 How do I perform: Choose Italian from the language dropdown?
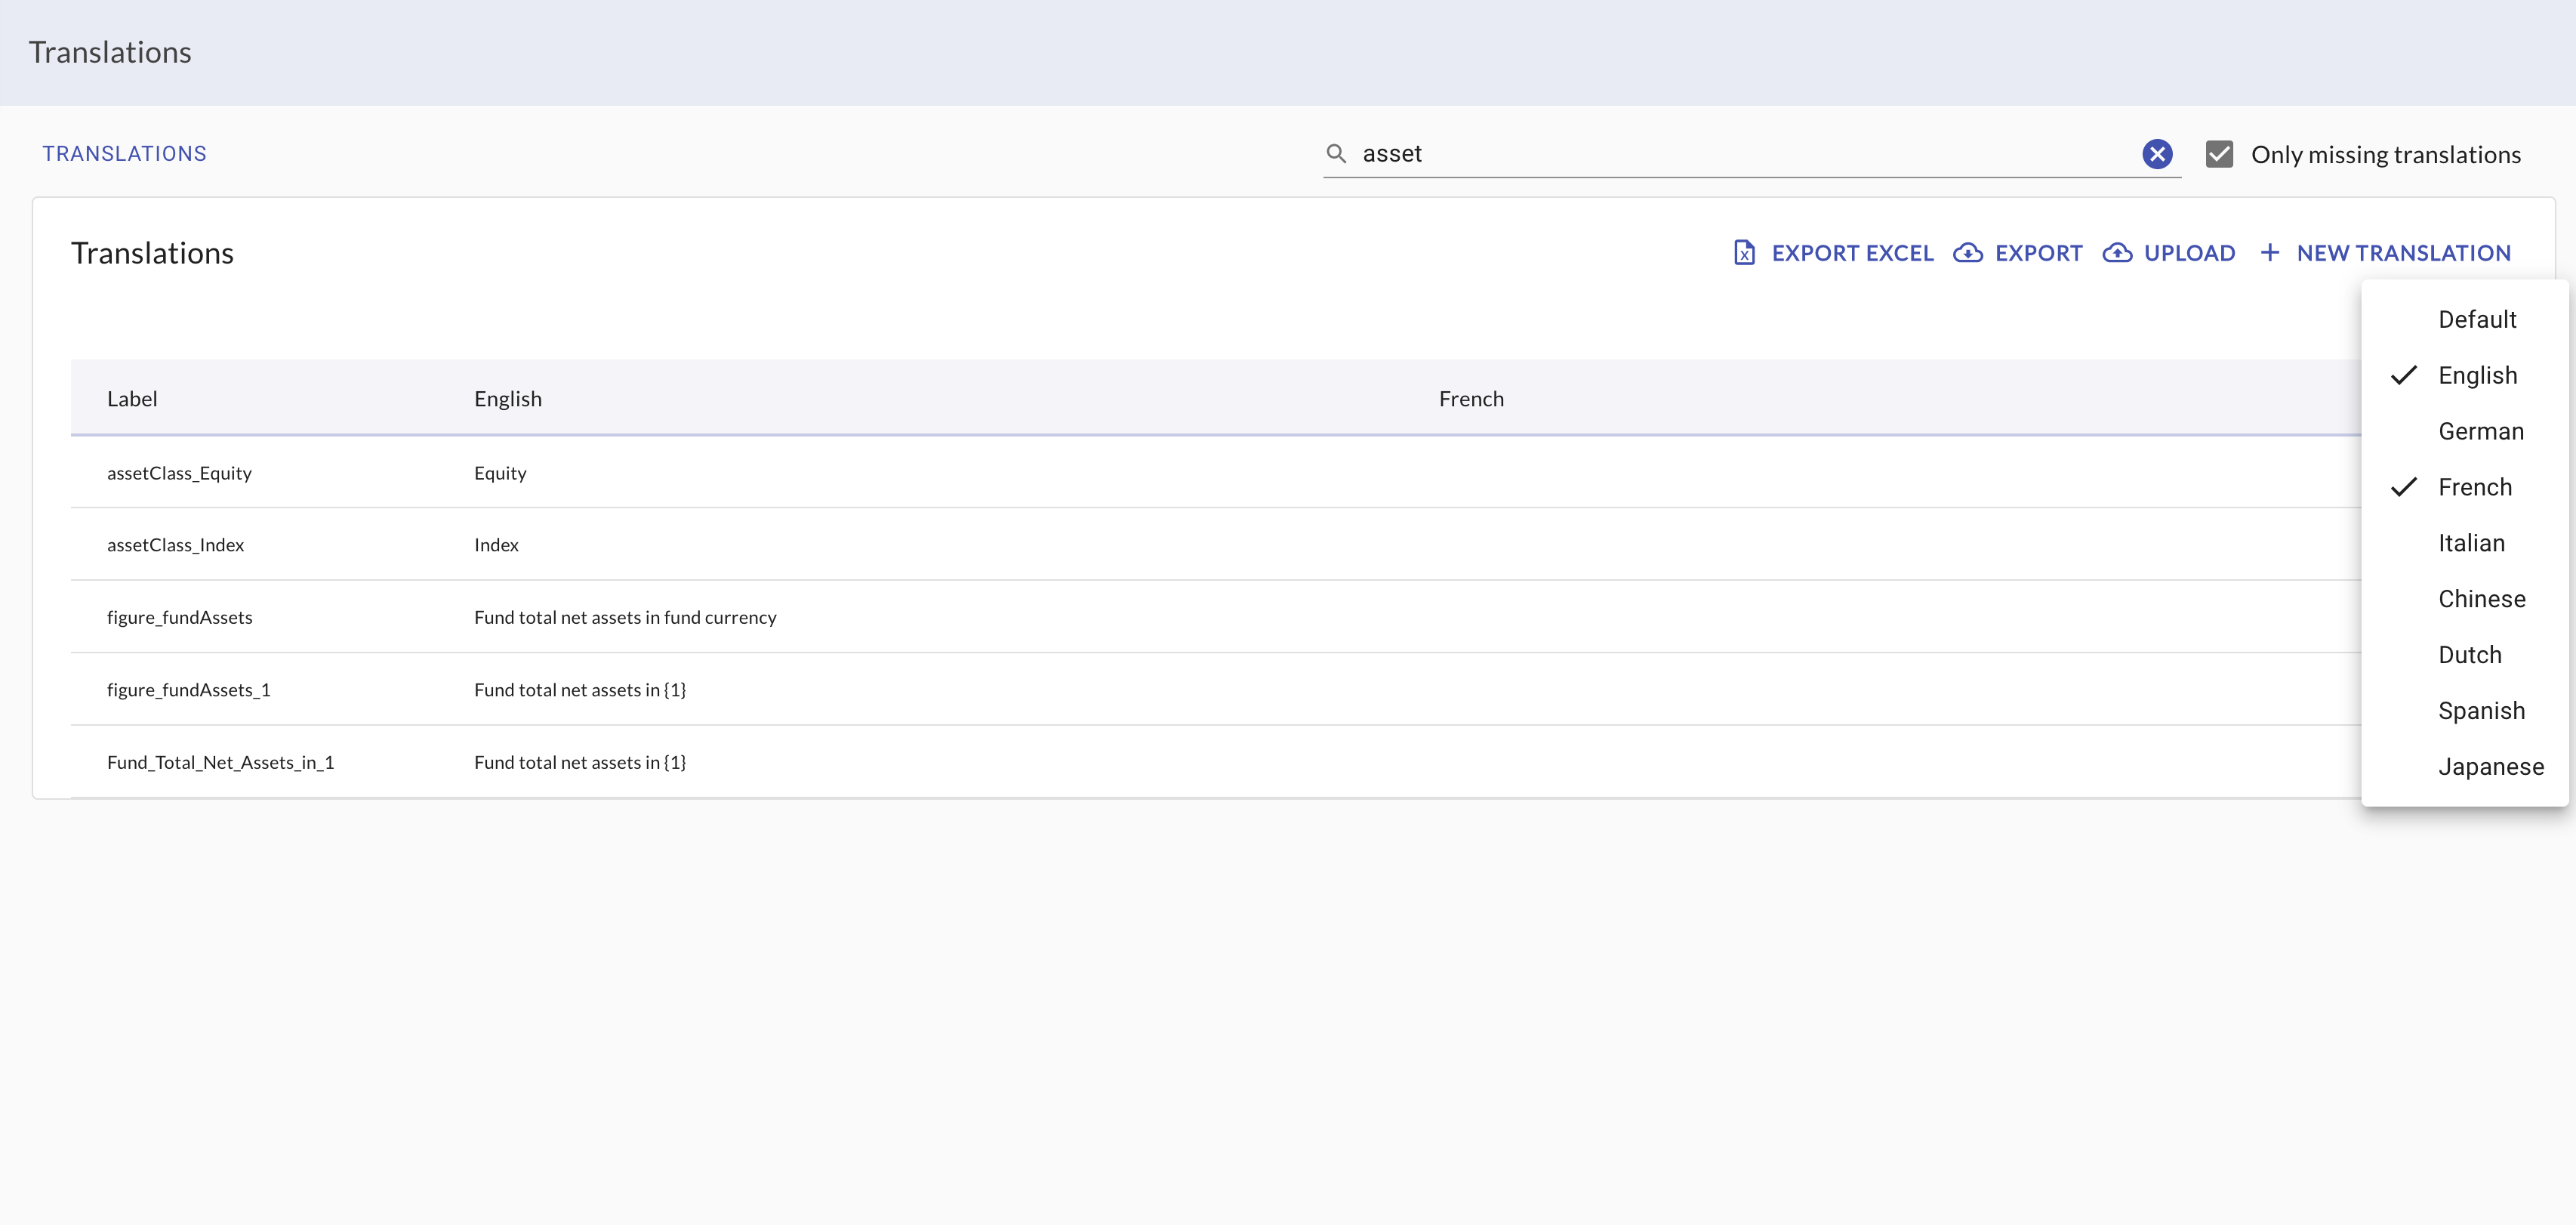pyautogui.click(x=2471, y=543)
